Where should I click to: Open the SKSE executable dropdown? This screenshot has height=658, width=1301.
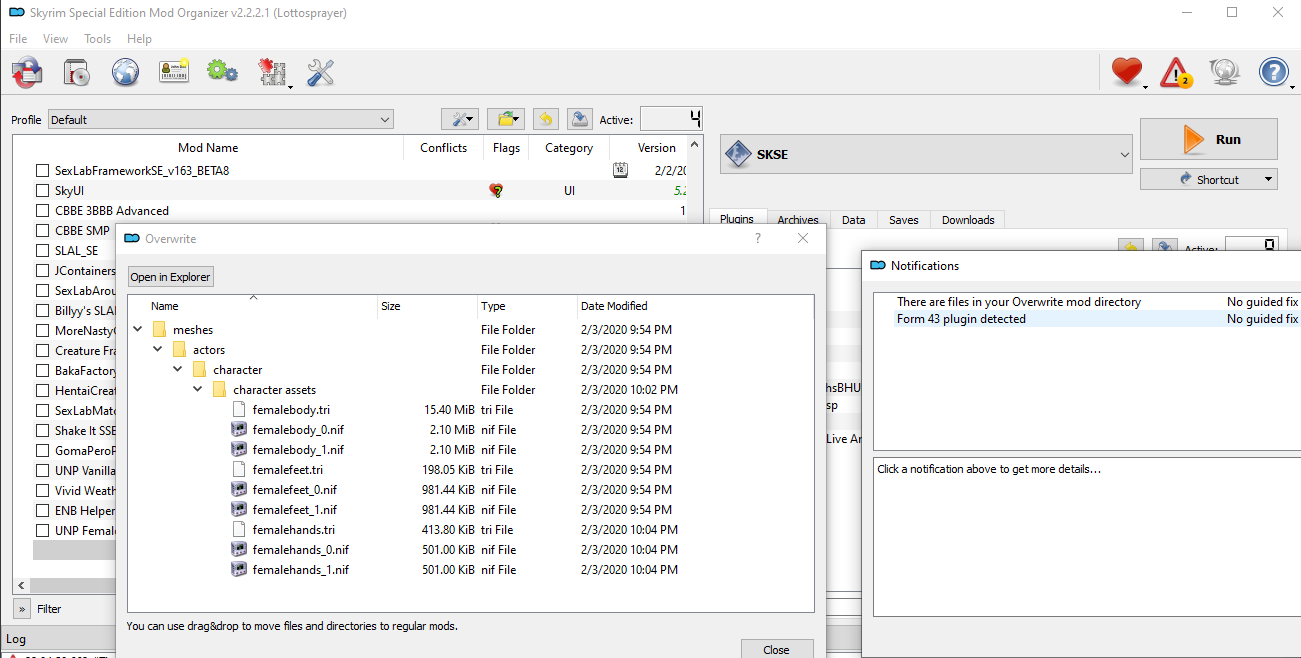click(x=926, y=155)
